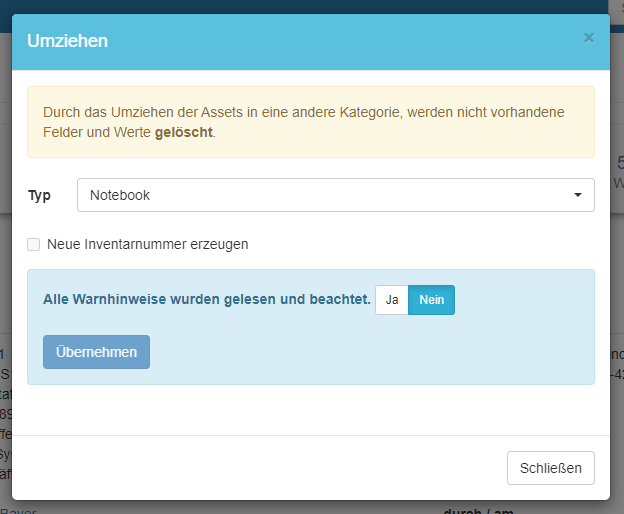Click the bold word 'gelöscht' in the warning
This screenshot has width=624, height=514.
(184, 131)
